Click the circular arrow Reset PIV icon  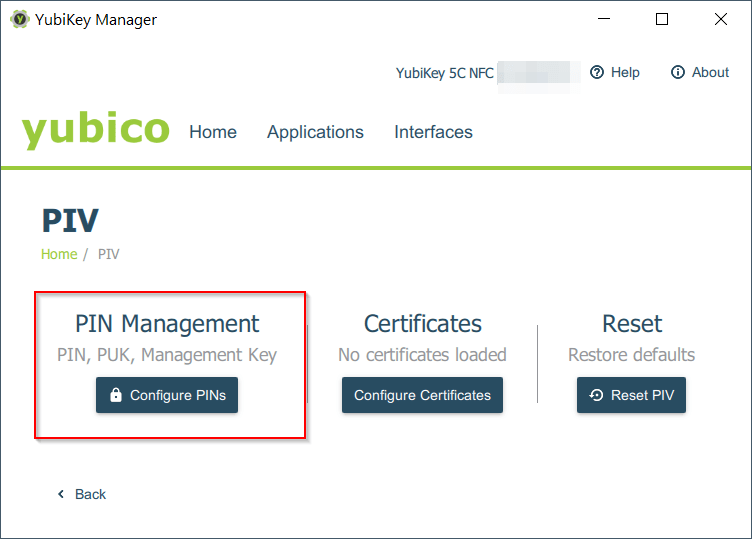(x=597, y=395)
